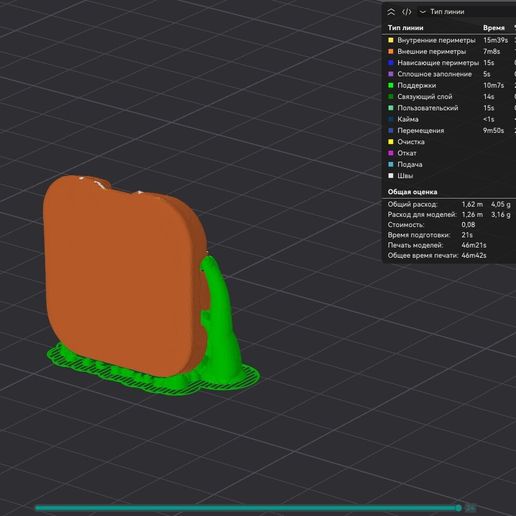Click the Время подготовки 21s value
The width and height of the screenshot is (516, 516).
pos(467,235)
